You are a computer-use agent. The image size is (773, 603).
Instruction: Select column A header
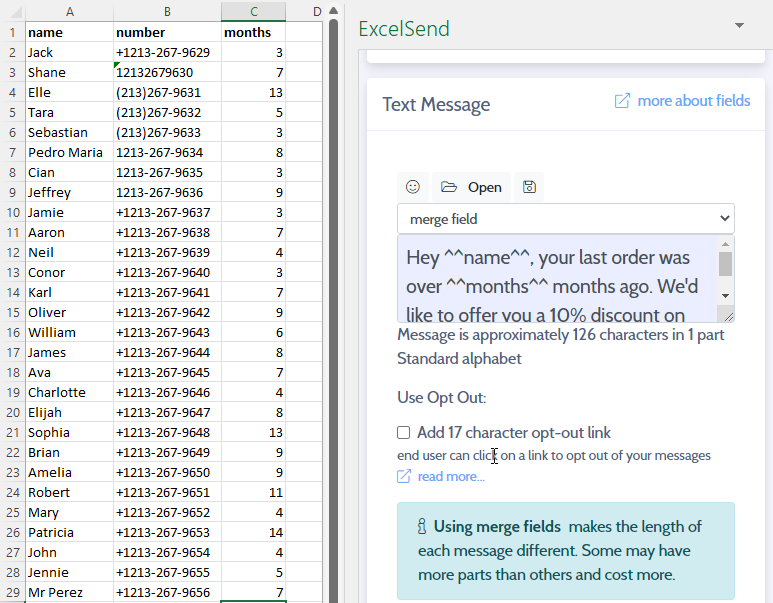click(70, 11)
